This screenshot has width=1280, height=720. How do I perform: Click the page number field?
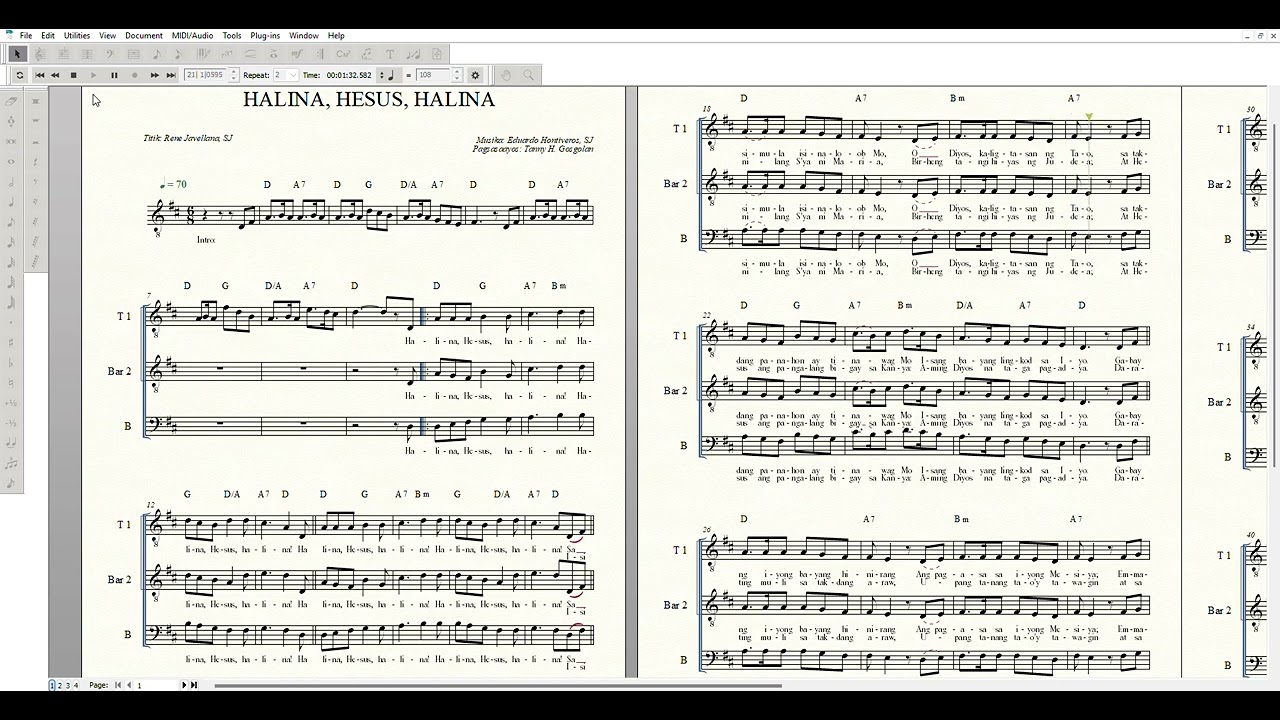[155, 685]
